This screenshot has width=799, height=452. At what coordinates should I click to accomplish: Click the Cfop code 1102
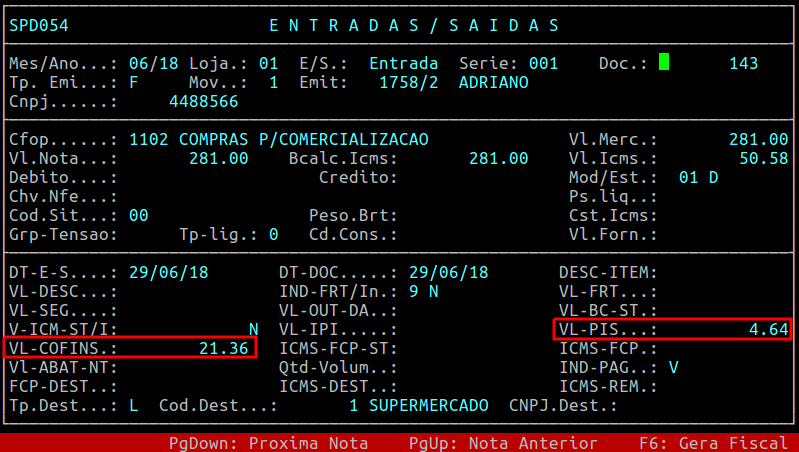(149, 139)
